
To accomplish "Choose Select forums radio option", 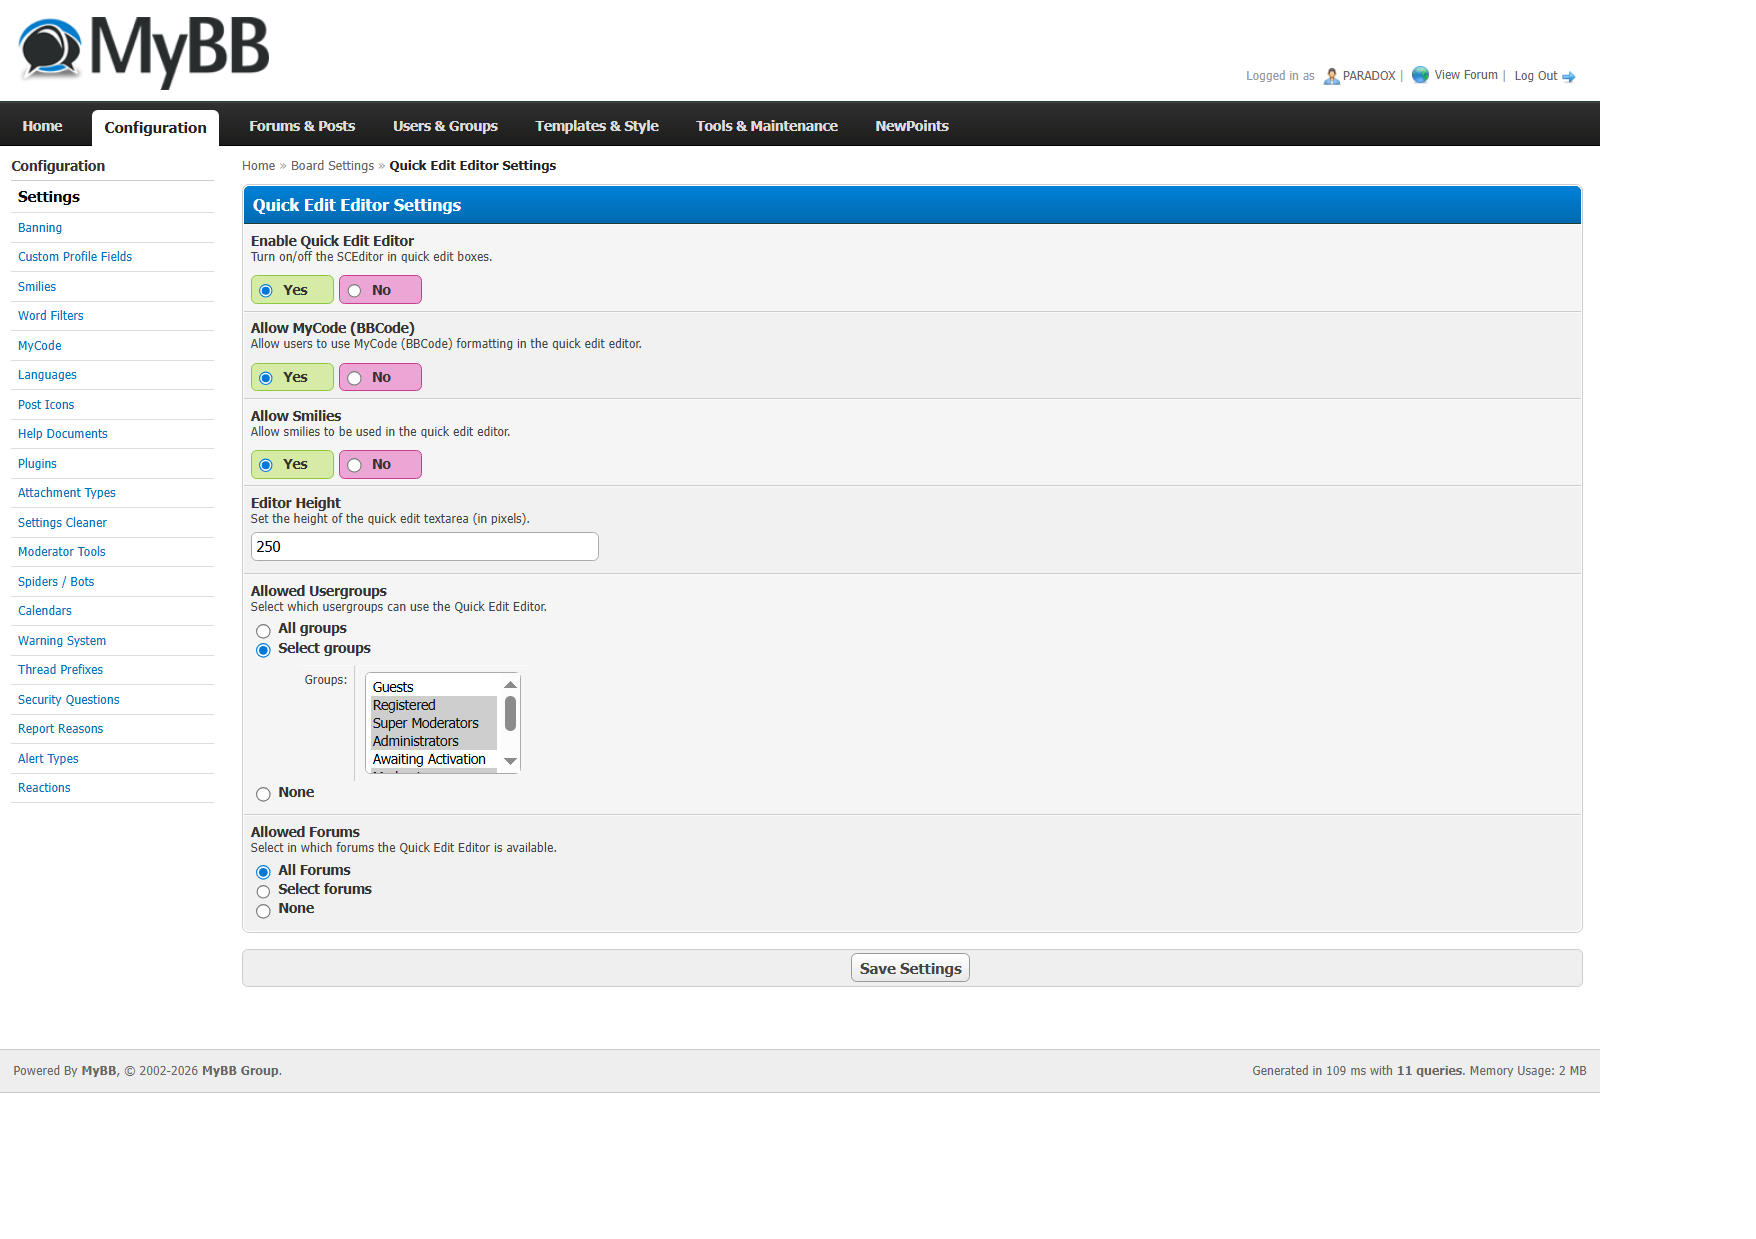I will point(263,891).
